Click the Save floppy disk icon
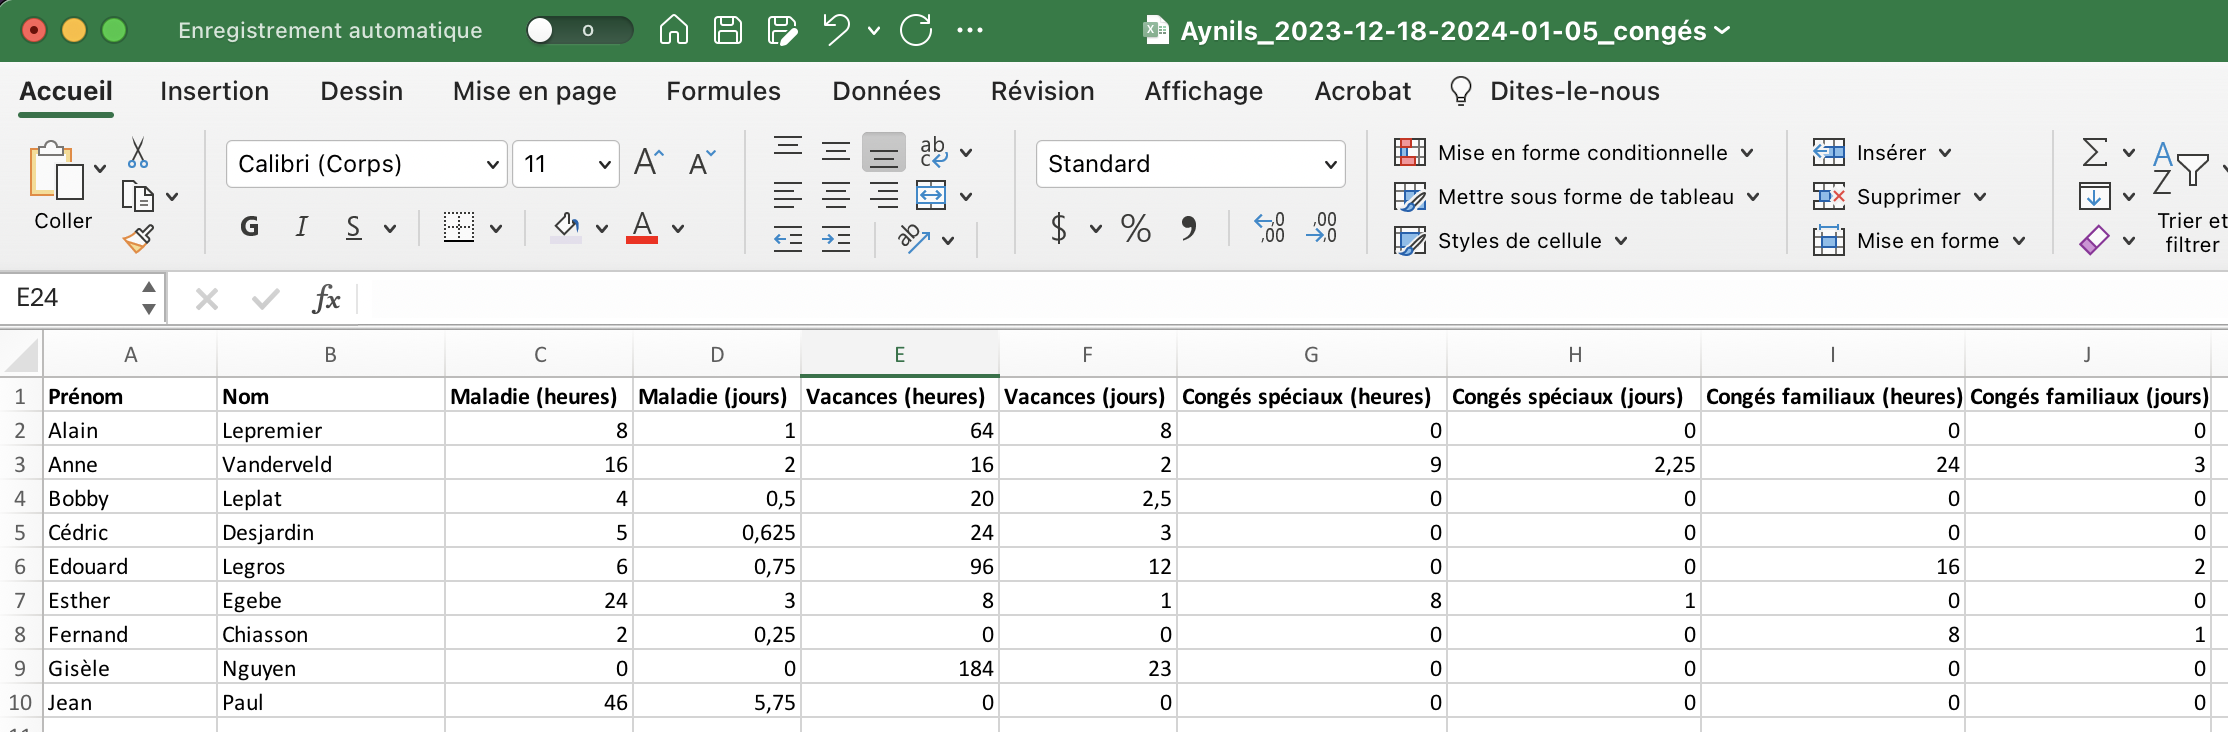 tap(728, 30)
